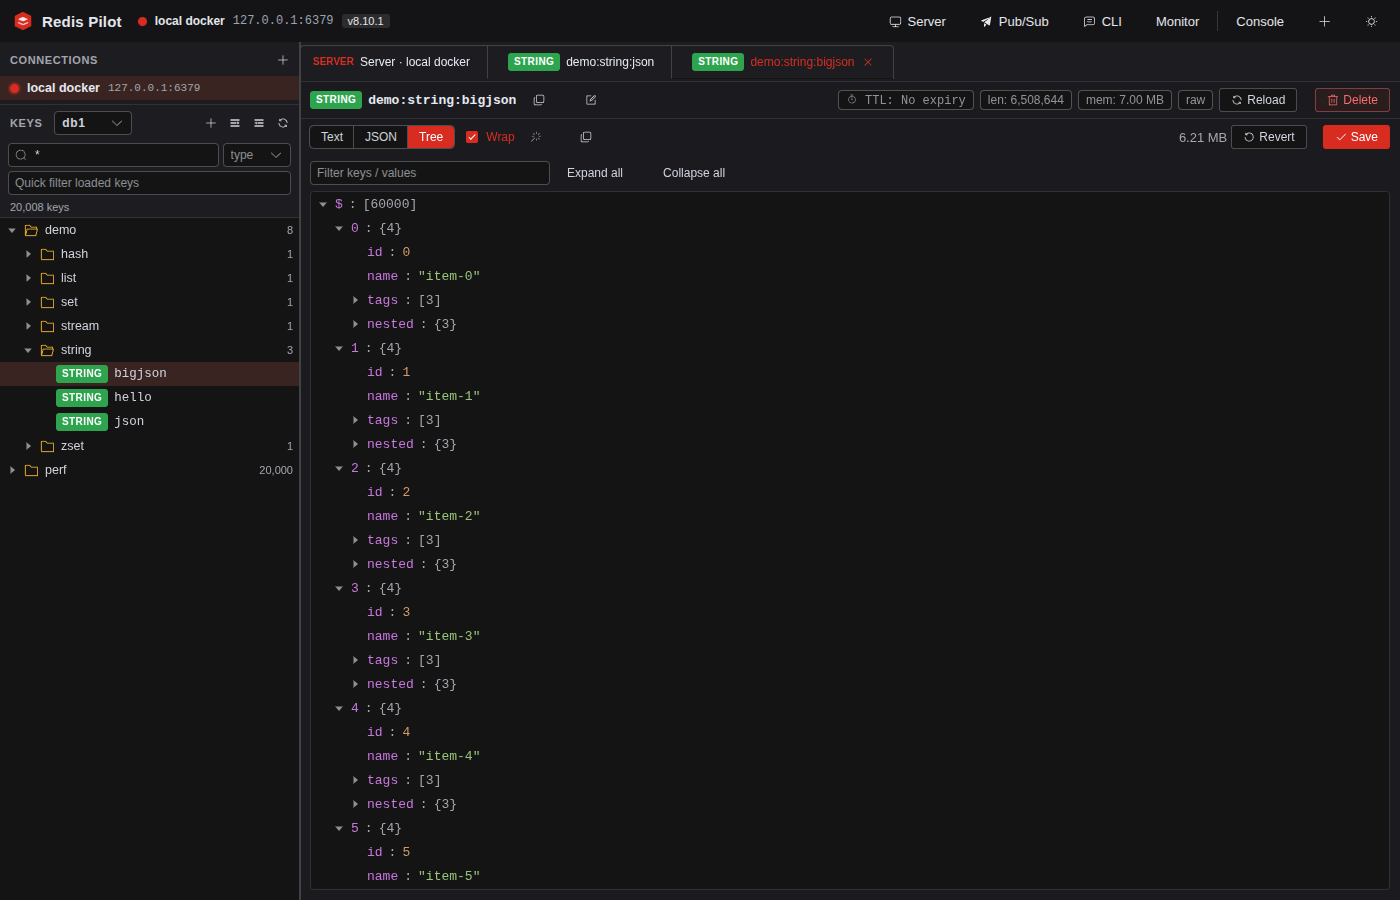1400x900 pixels.
Task: Open the CLI from top bar
Action: pos(1102,21)
